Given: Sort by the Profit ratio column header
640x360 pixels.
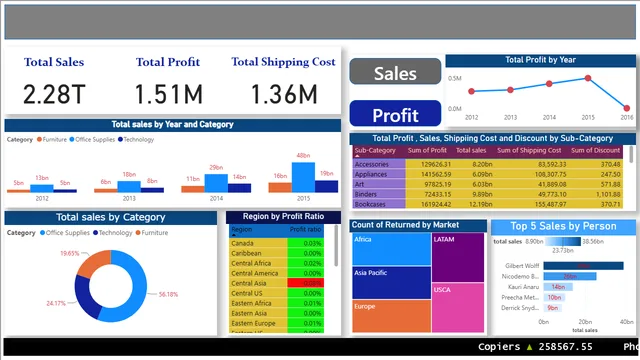Looking at the screenshot, I should click(x=305, y=230).
